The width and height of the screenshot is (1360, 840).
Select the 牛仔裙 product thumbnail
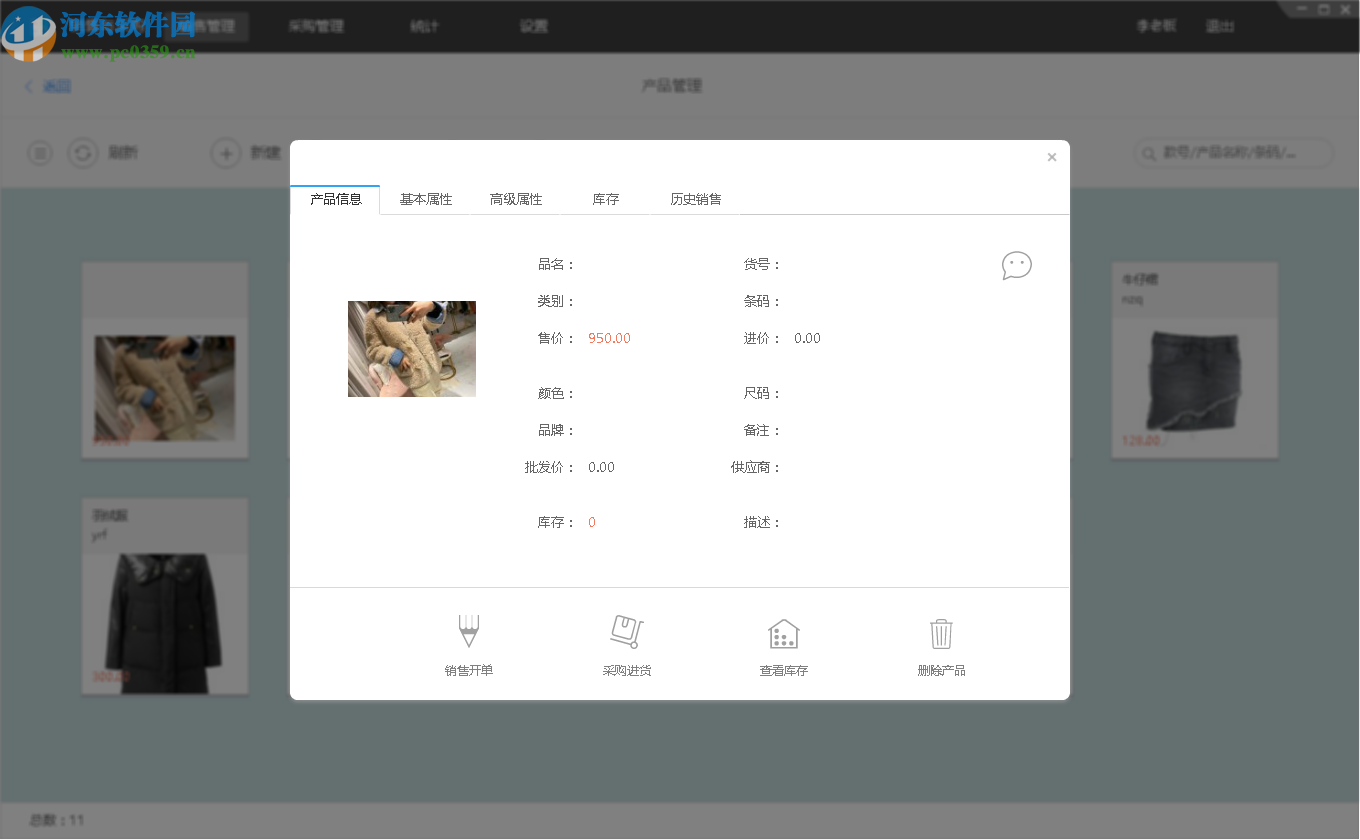1194,380
